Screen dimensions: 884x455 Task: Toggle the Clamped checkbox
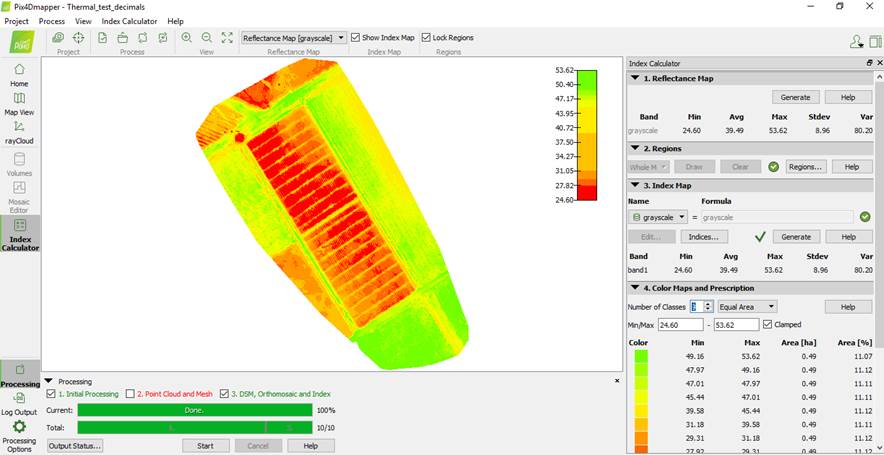(767, 325)
